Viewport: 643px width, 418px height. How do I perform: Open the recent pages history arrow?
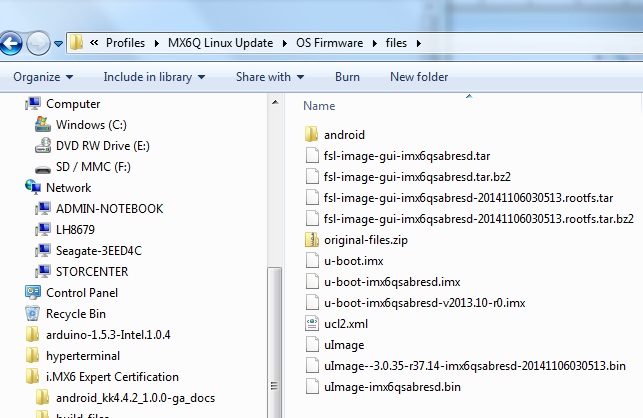(x=58, y=43)
